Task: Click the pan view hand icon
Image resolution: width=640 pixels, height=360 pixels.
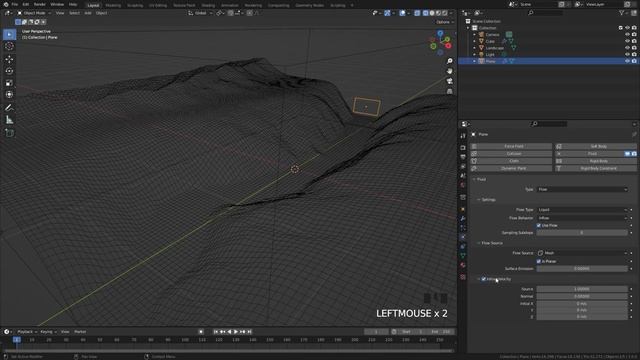Action: click(449, 71)
